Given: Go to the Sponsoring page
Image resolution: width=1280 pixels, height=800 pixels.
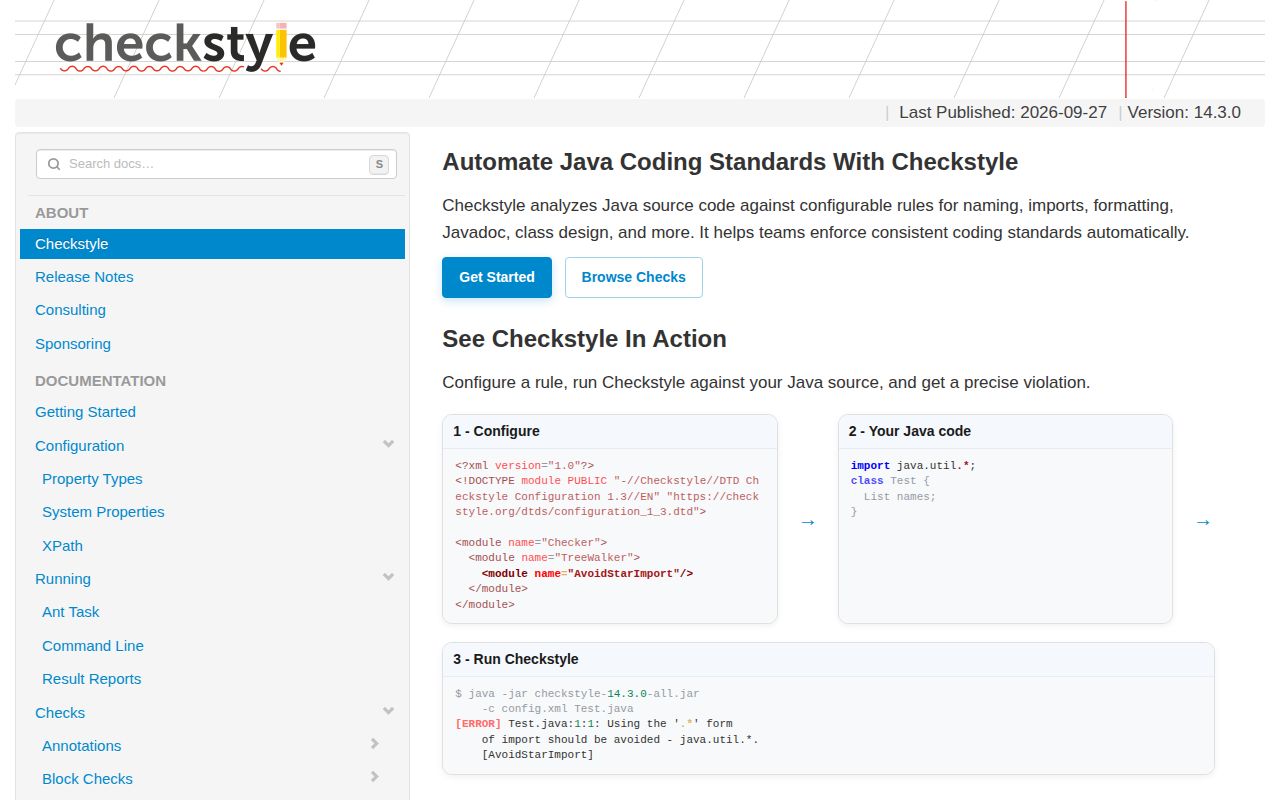Looking at the screenshot, I should 73,344.
